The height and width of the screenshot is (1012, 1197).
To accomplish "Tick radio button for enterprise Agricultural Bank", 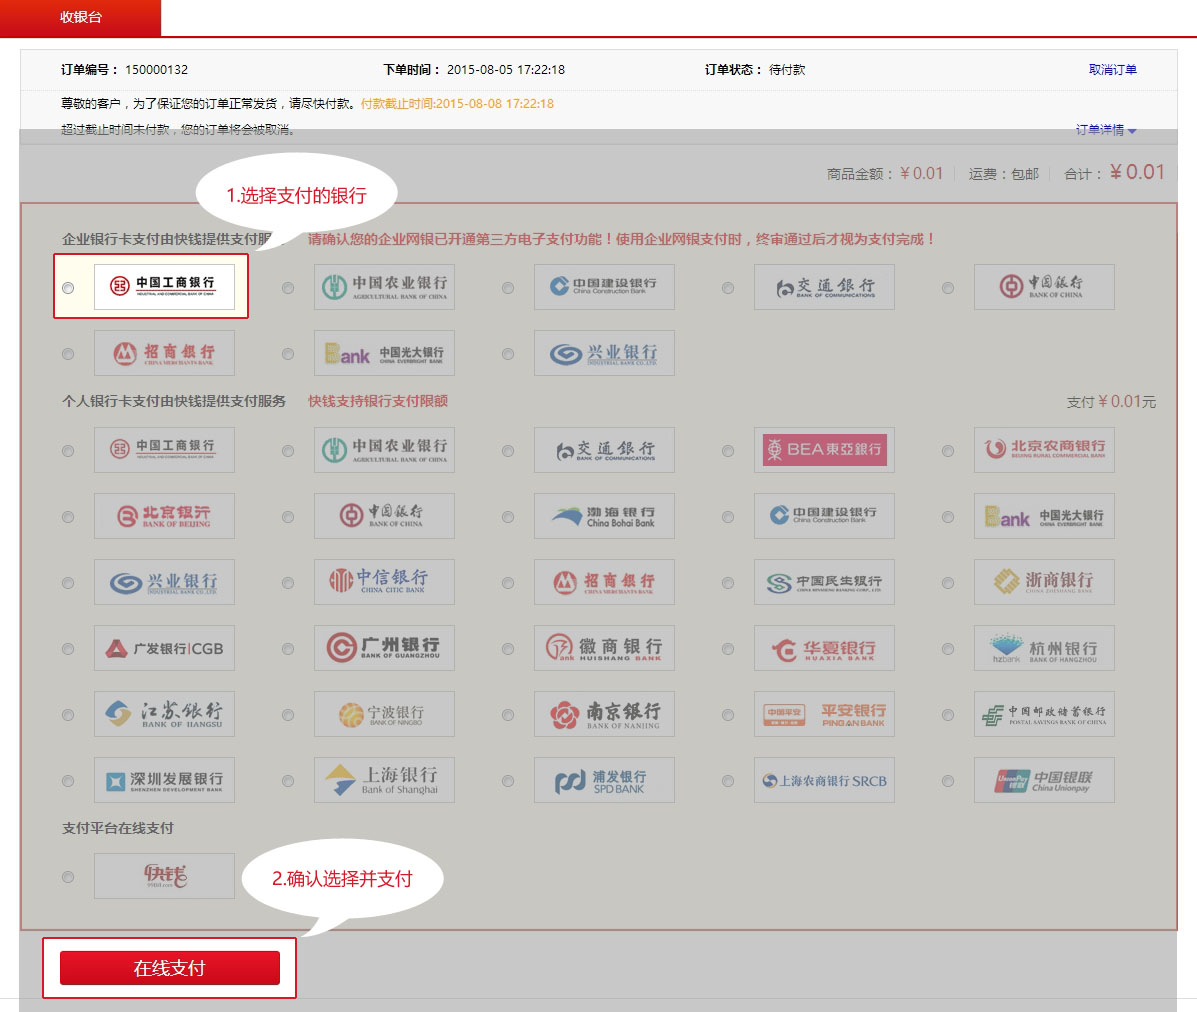I will click(x=288, y=288).
